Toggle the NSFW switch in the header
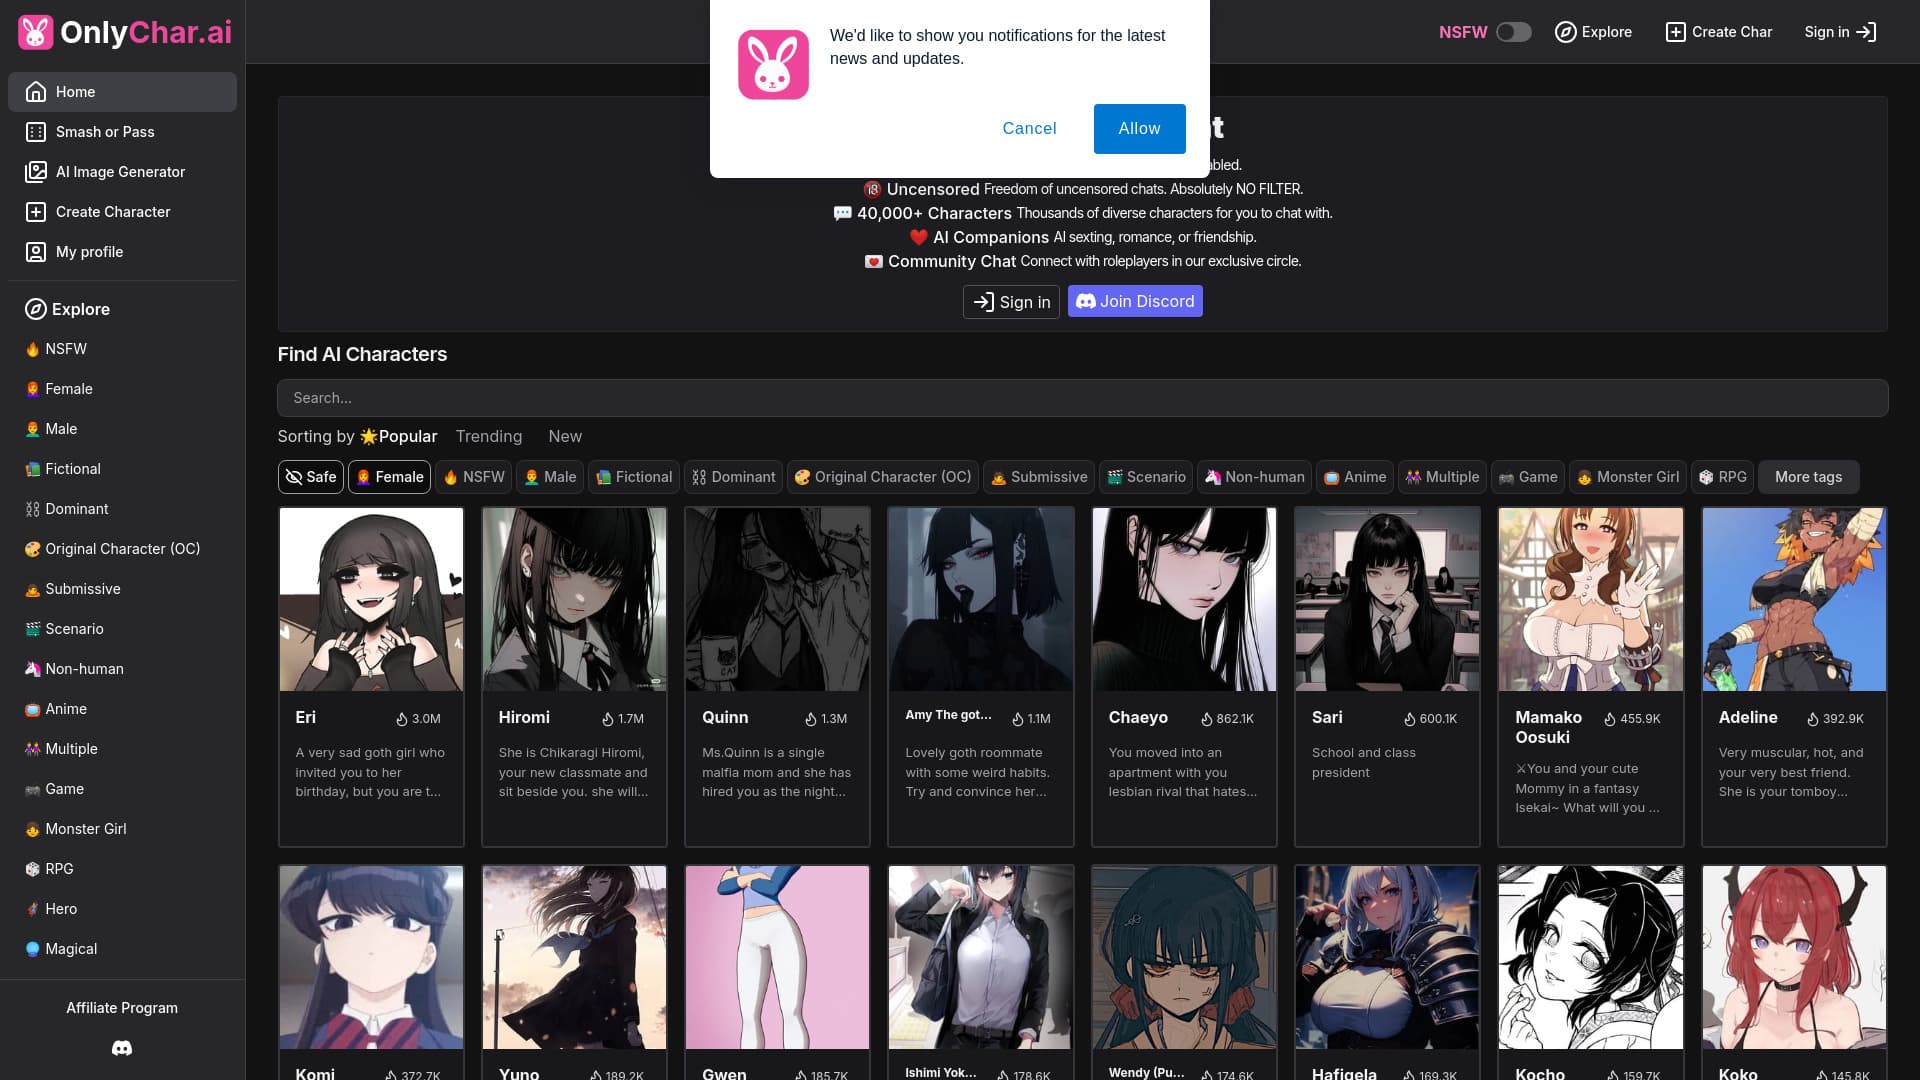Image resolution: width=1920 pixels, height=1080 pixels. [1513, 31]
